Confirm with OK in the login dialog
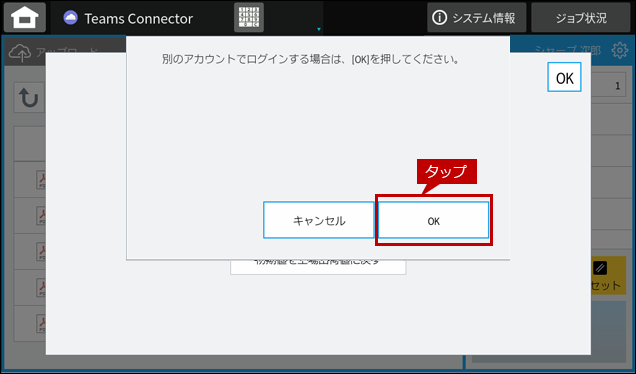636x374 pixels. pyautogui.click(x=433, y=220)
